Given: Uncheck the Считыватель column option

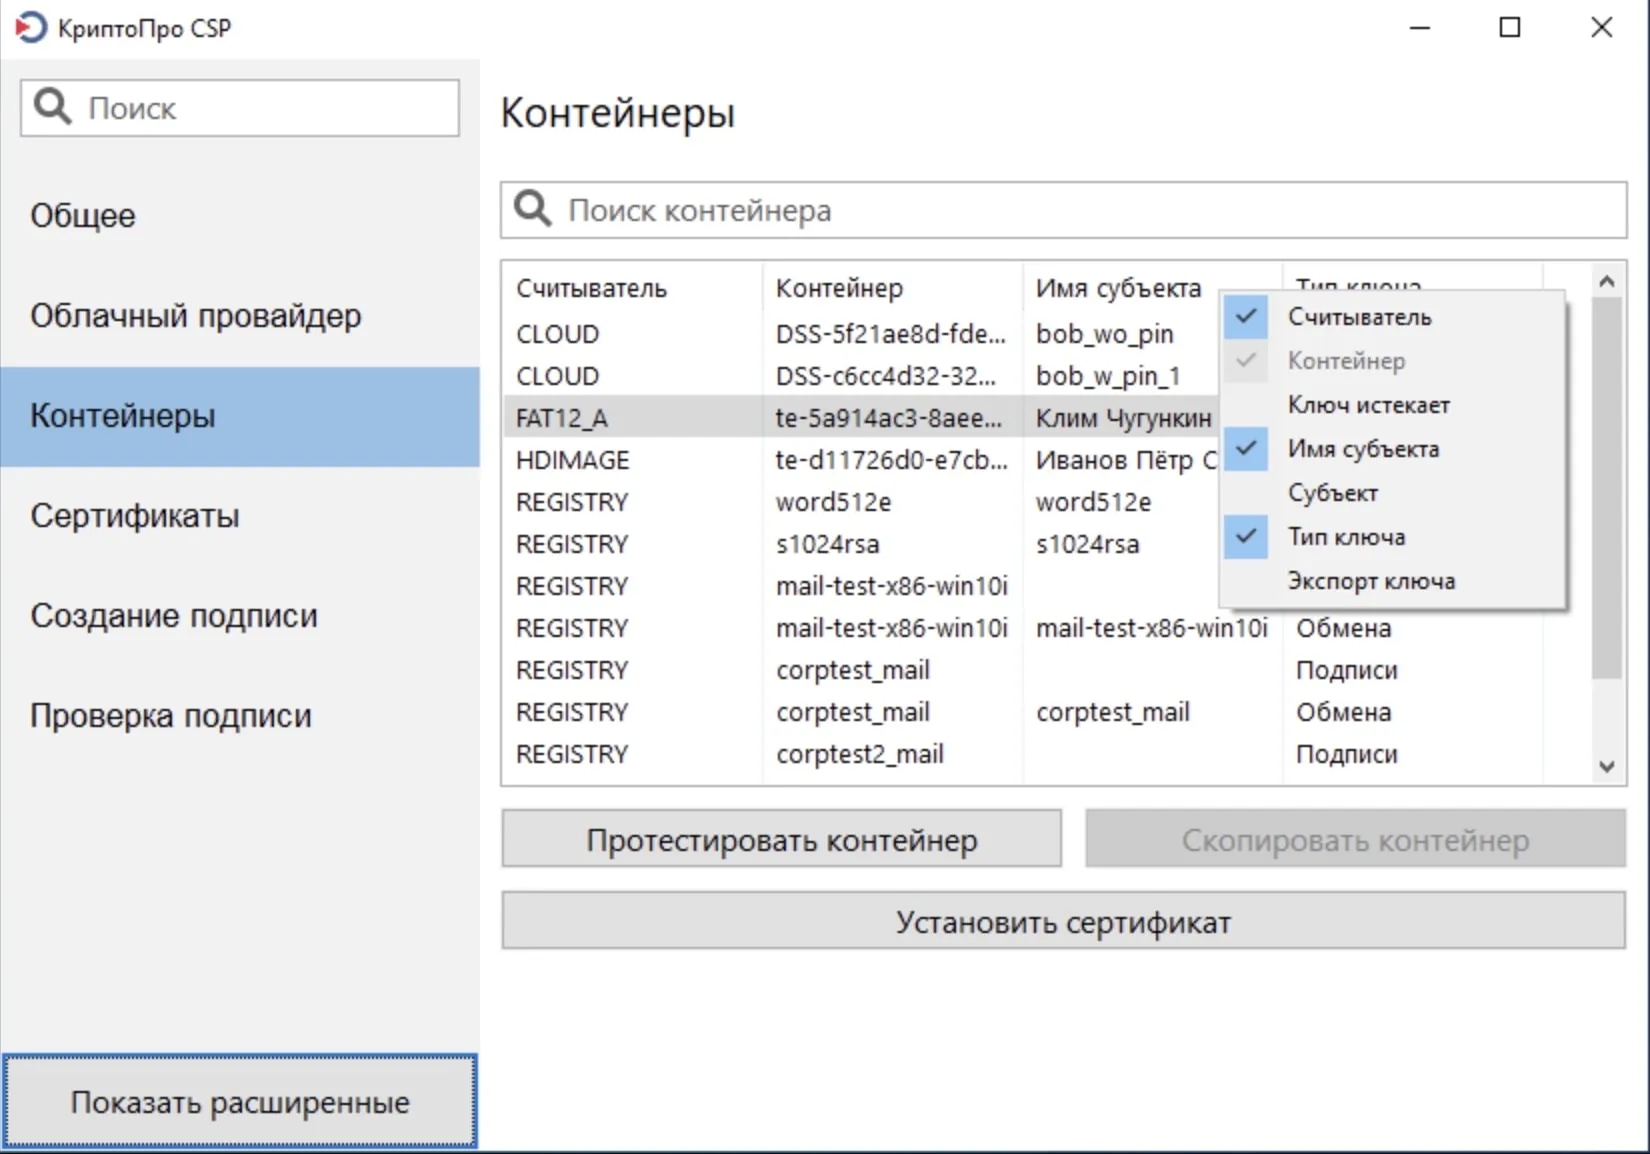Looking at the screenshot, I should click(1359, 317).
